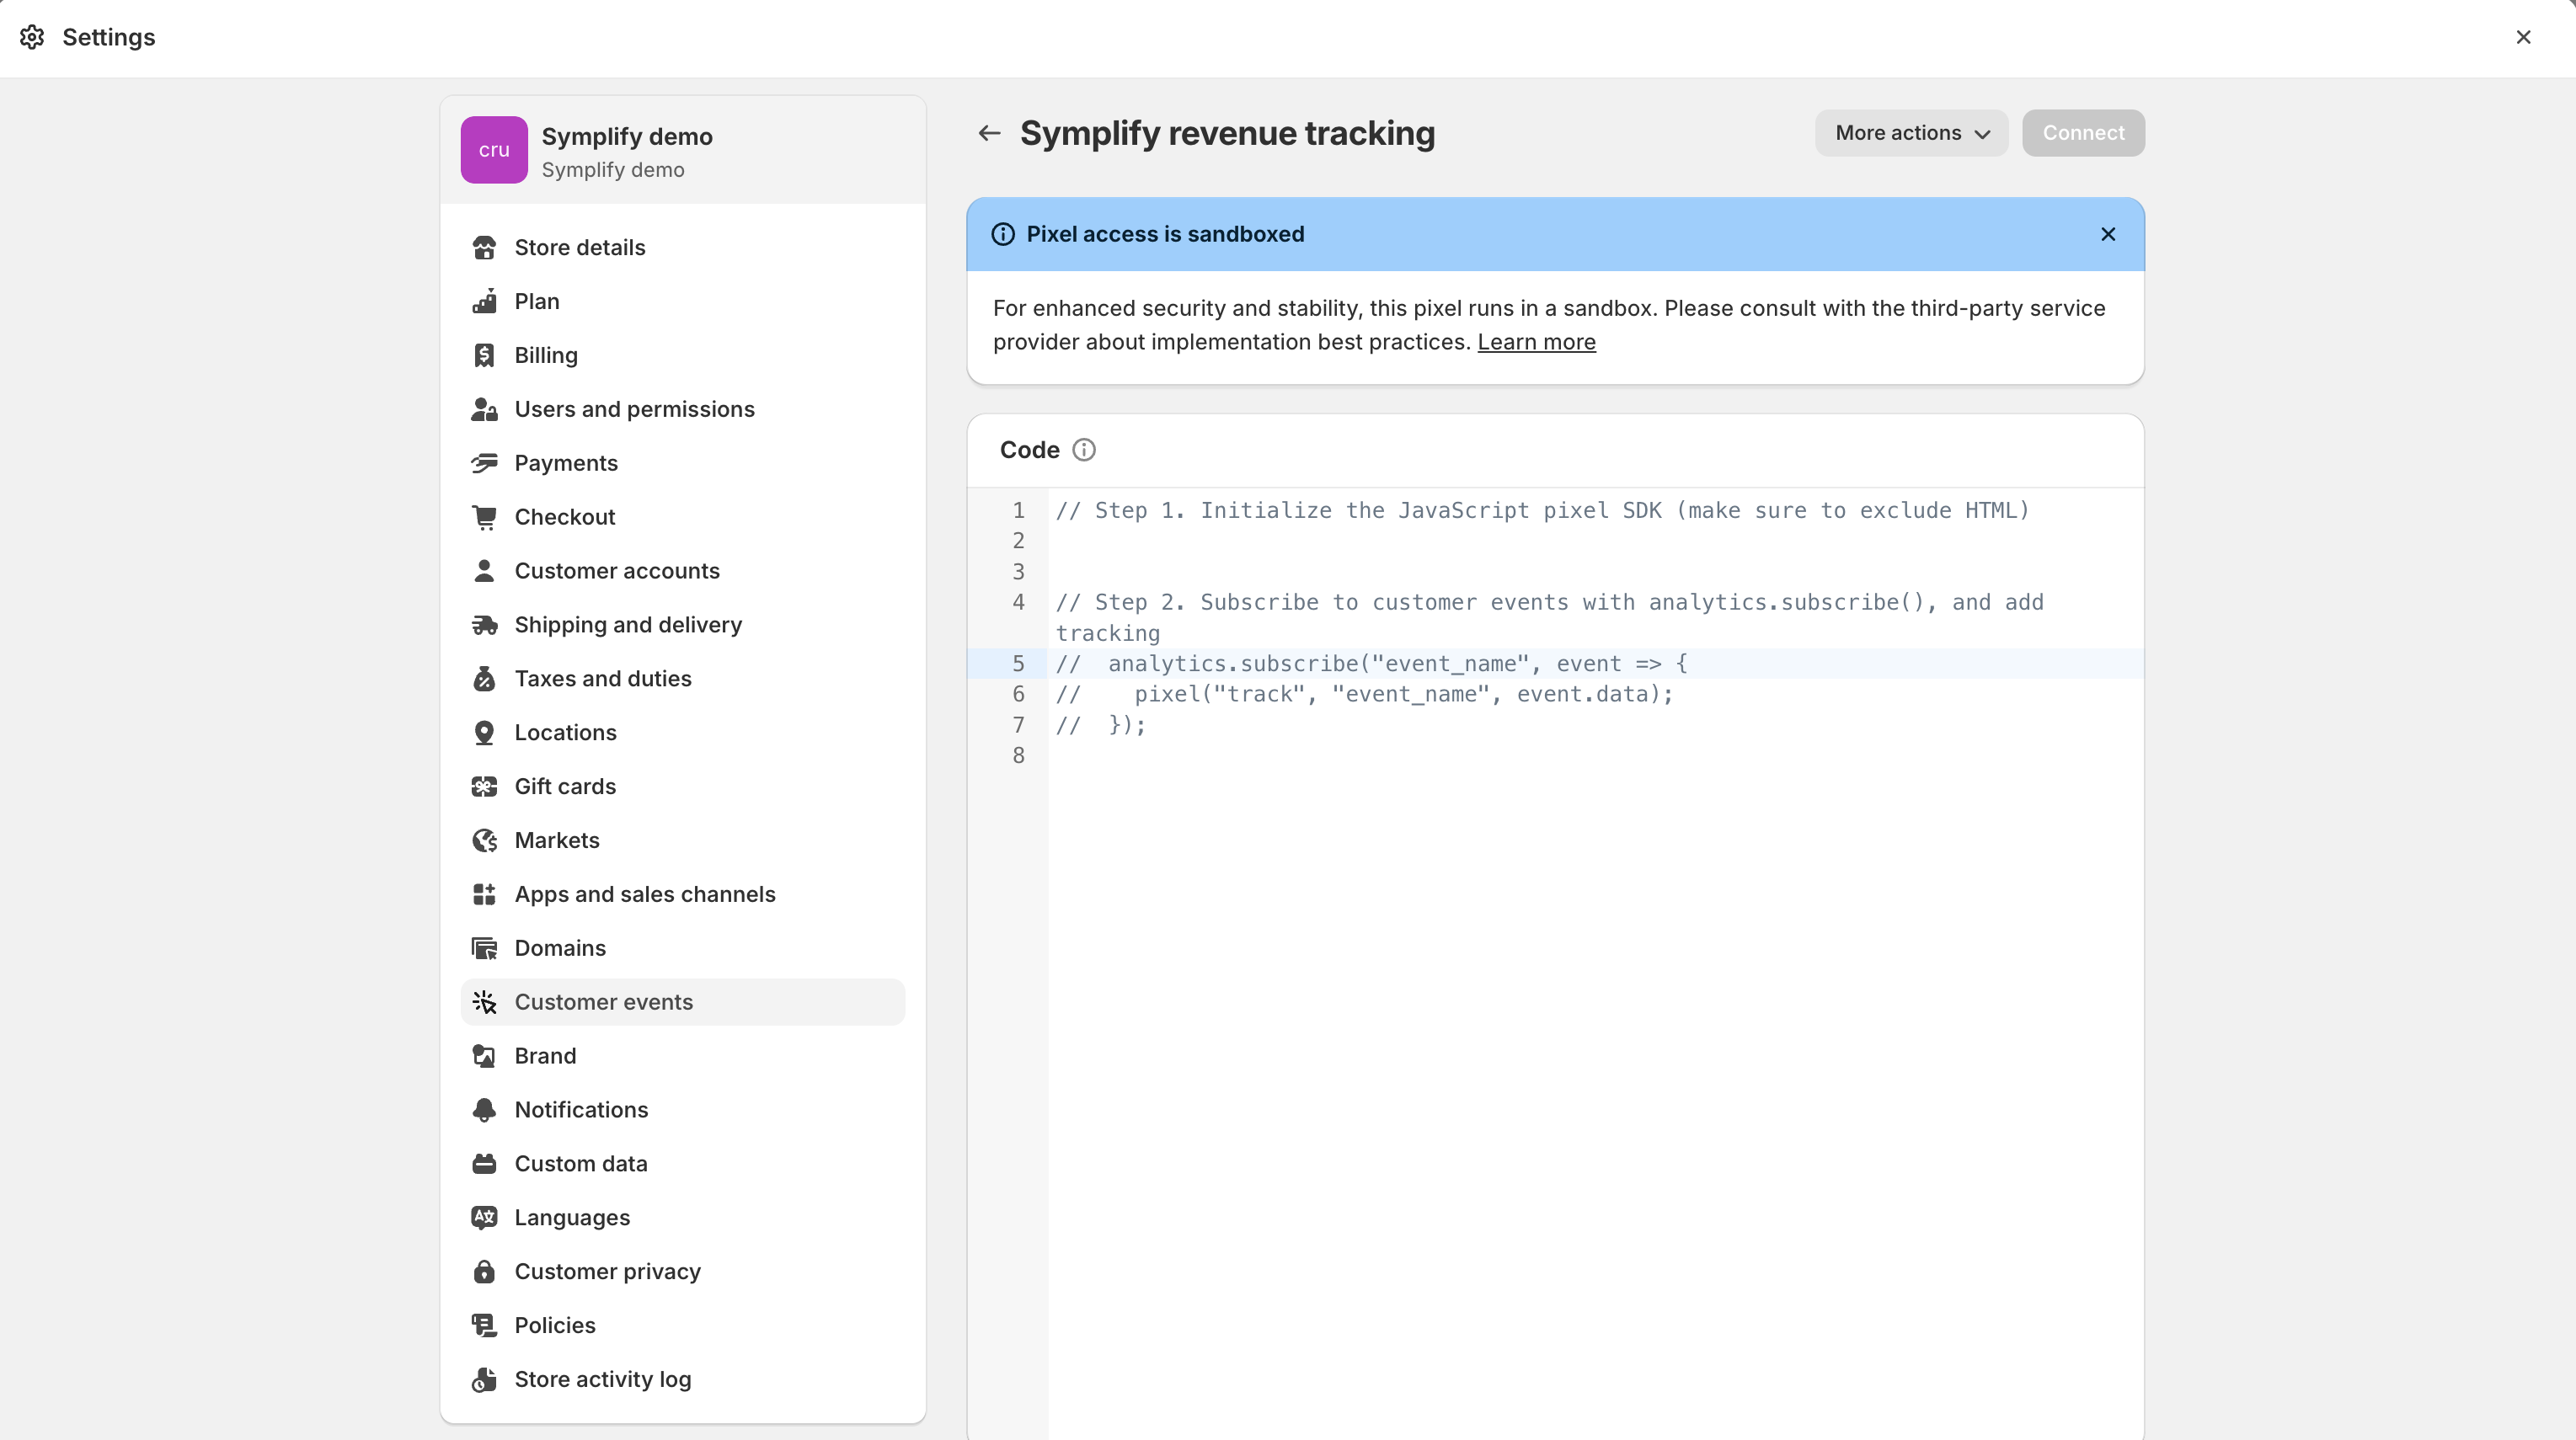Image resolution: width=2576 pixels, height=1440 pixels.
Task: Click the Users and permissions icon
Action: point(484,409)
